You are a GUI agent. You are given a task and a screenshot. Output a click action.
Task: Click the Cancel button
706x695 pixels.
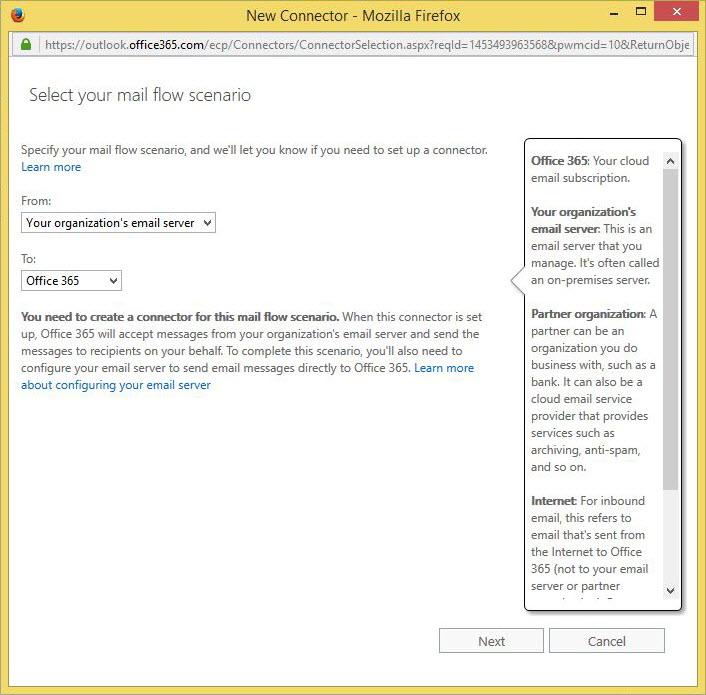tap(606, 641)
